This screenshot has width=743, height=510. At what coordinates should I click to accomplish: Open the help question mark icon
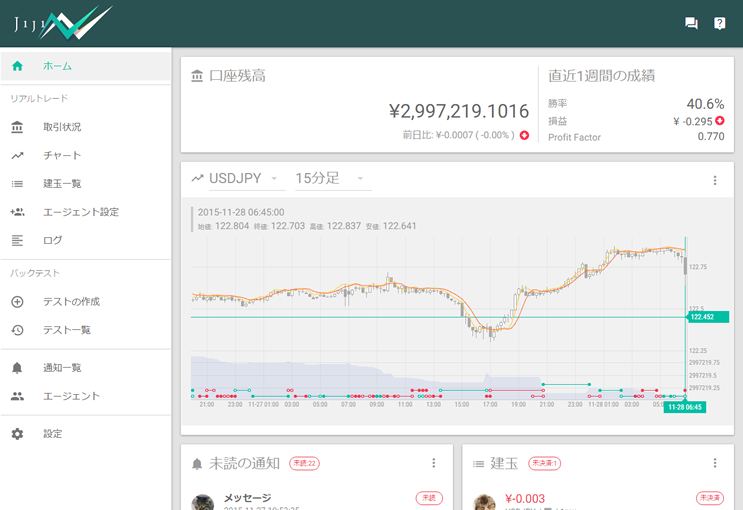click(719, 23)
